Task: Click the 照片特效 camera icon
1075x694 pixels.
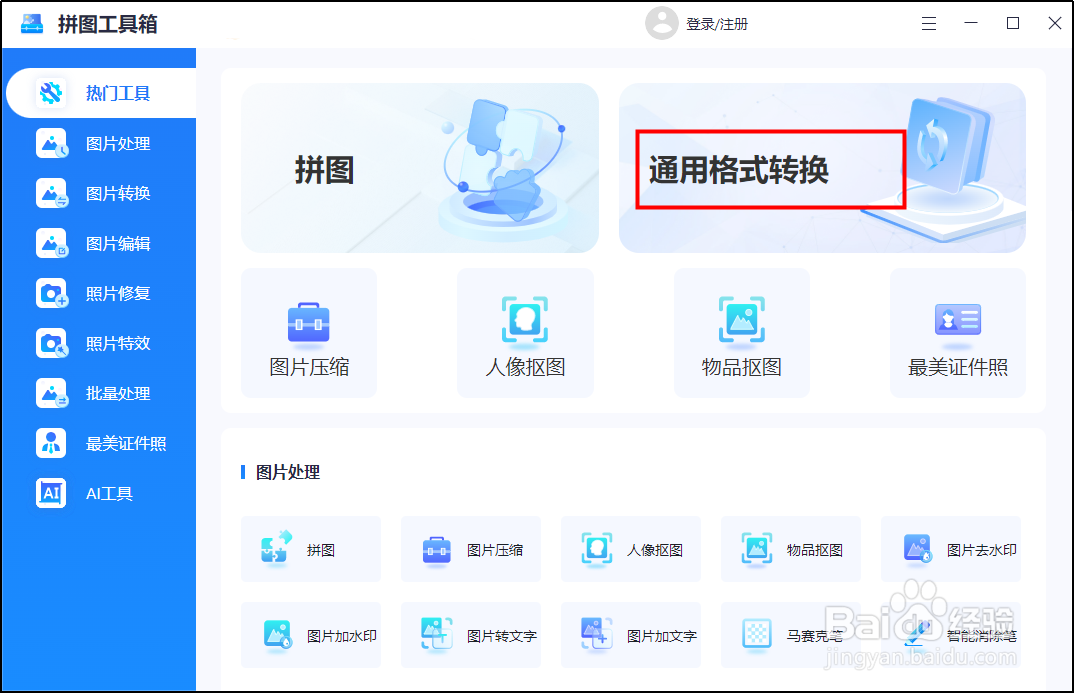Action: pos(51,343)
